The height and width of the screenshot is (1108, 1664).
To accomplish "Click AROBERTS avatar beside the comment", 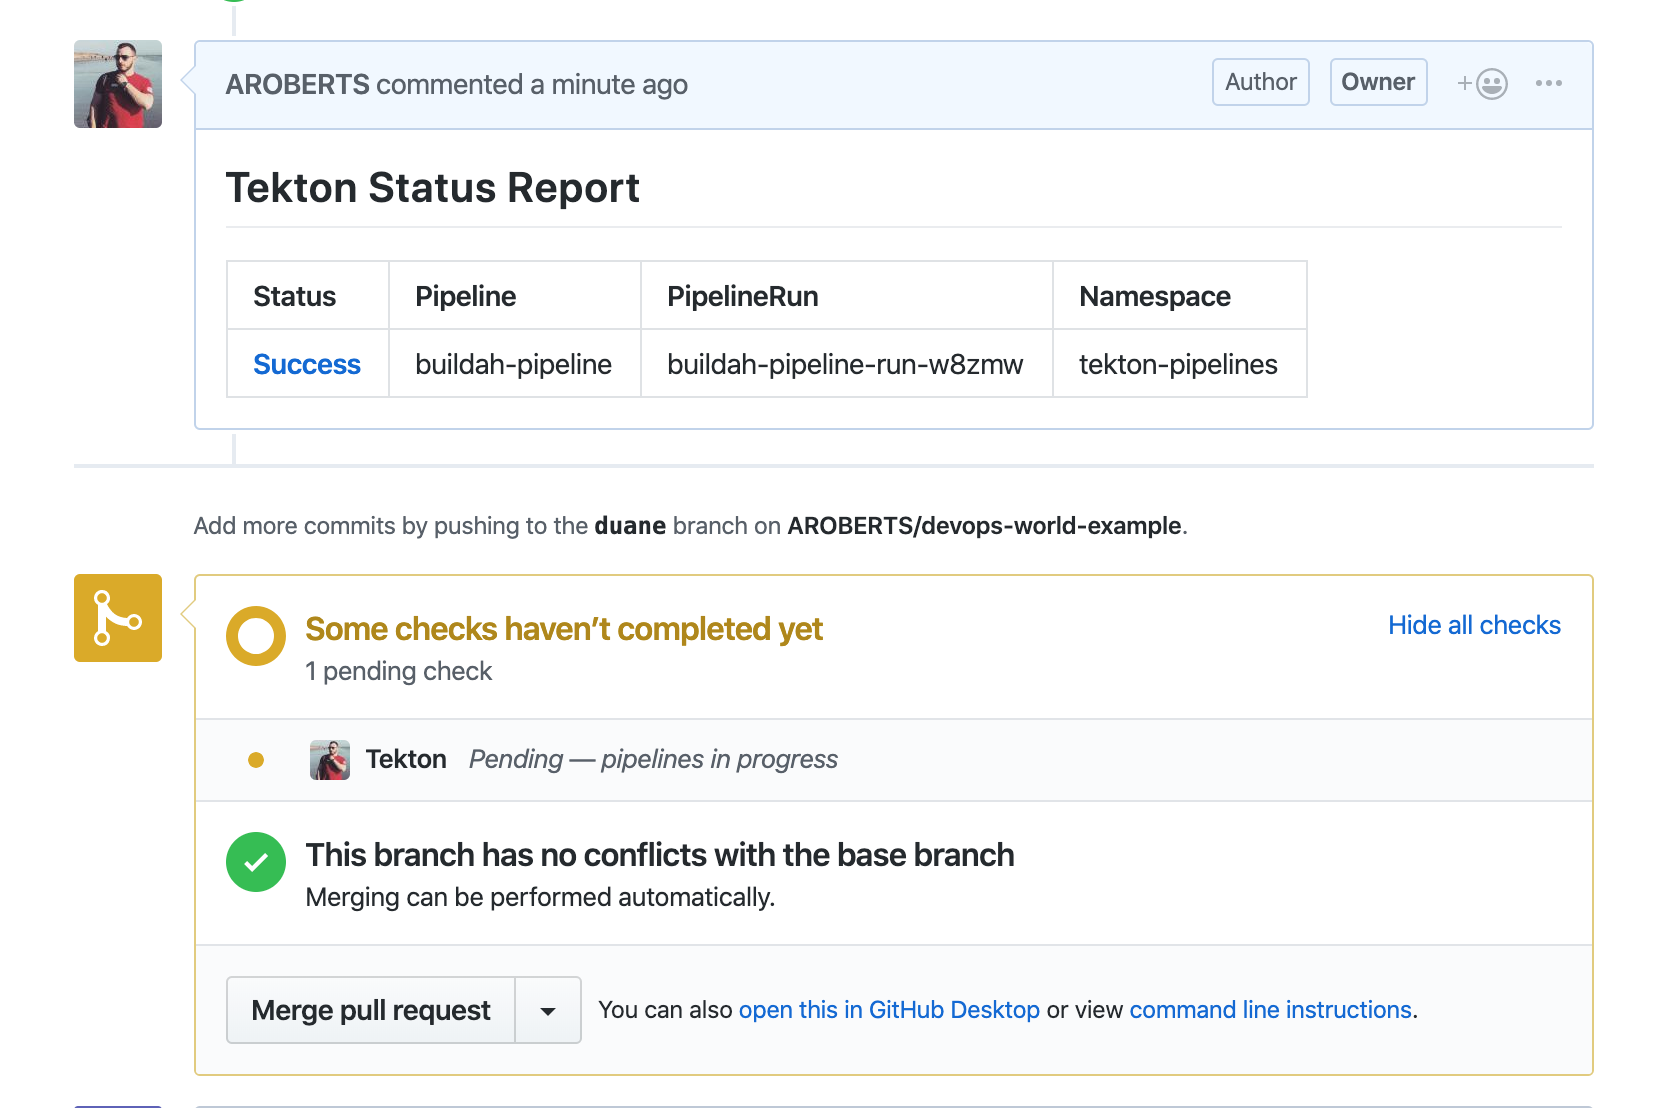I will [x=118, y=84].
